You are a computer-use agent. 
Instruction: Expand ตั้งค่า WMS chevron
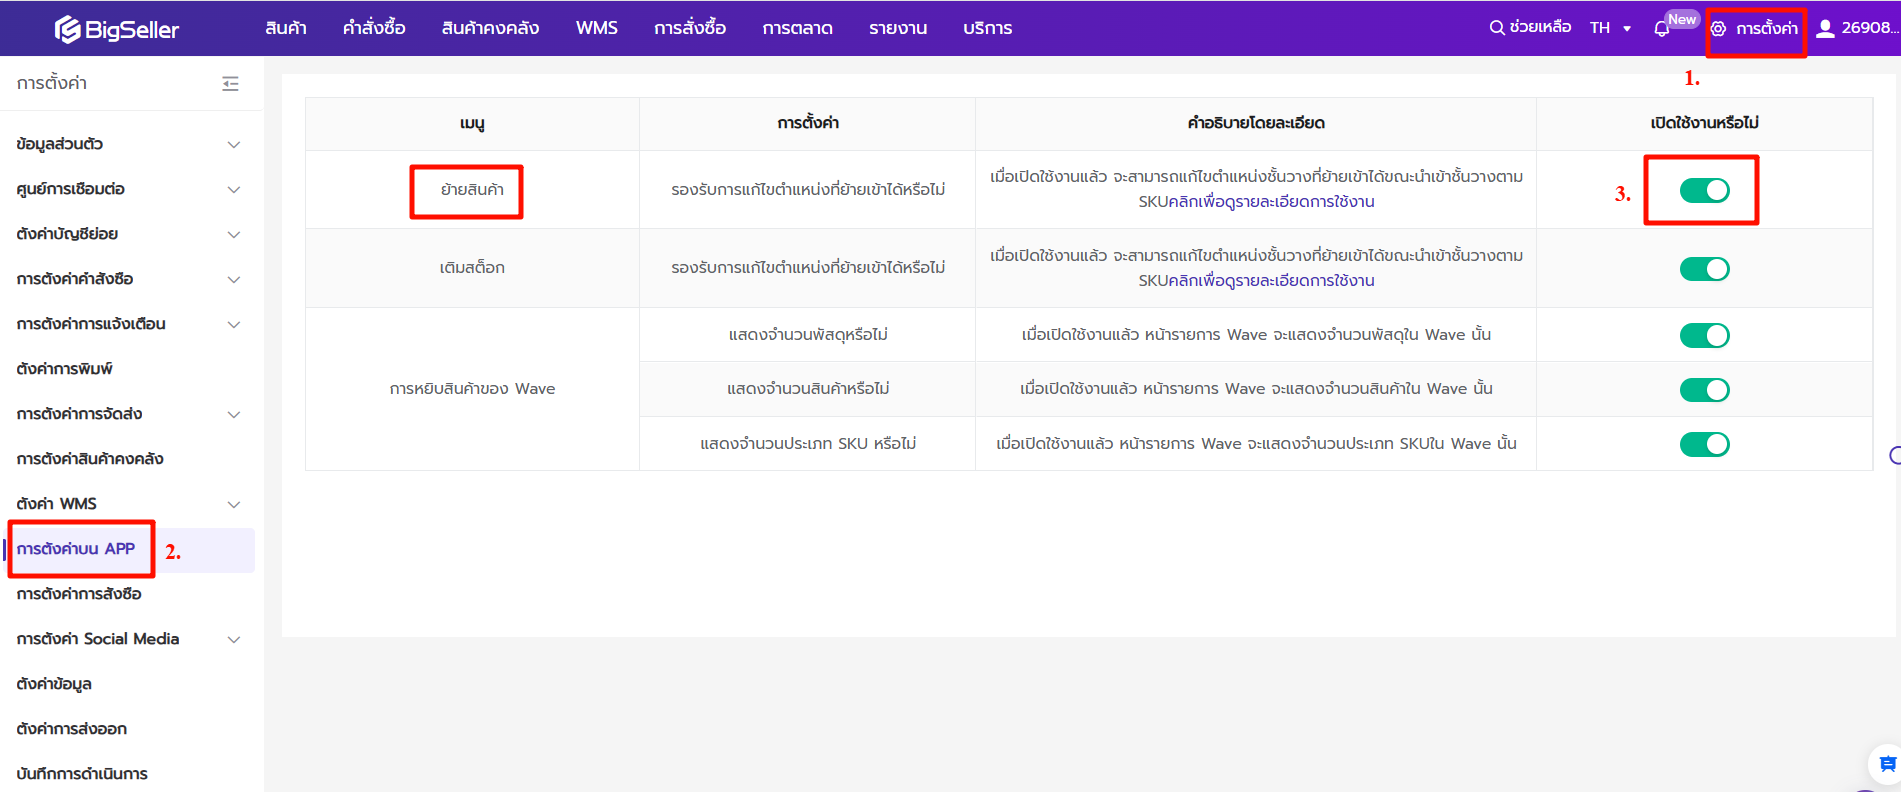pyautogui.click(x=234, y=505)
